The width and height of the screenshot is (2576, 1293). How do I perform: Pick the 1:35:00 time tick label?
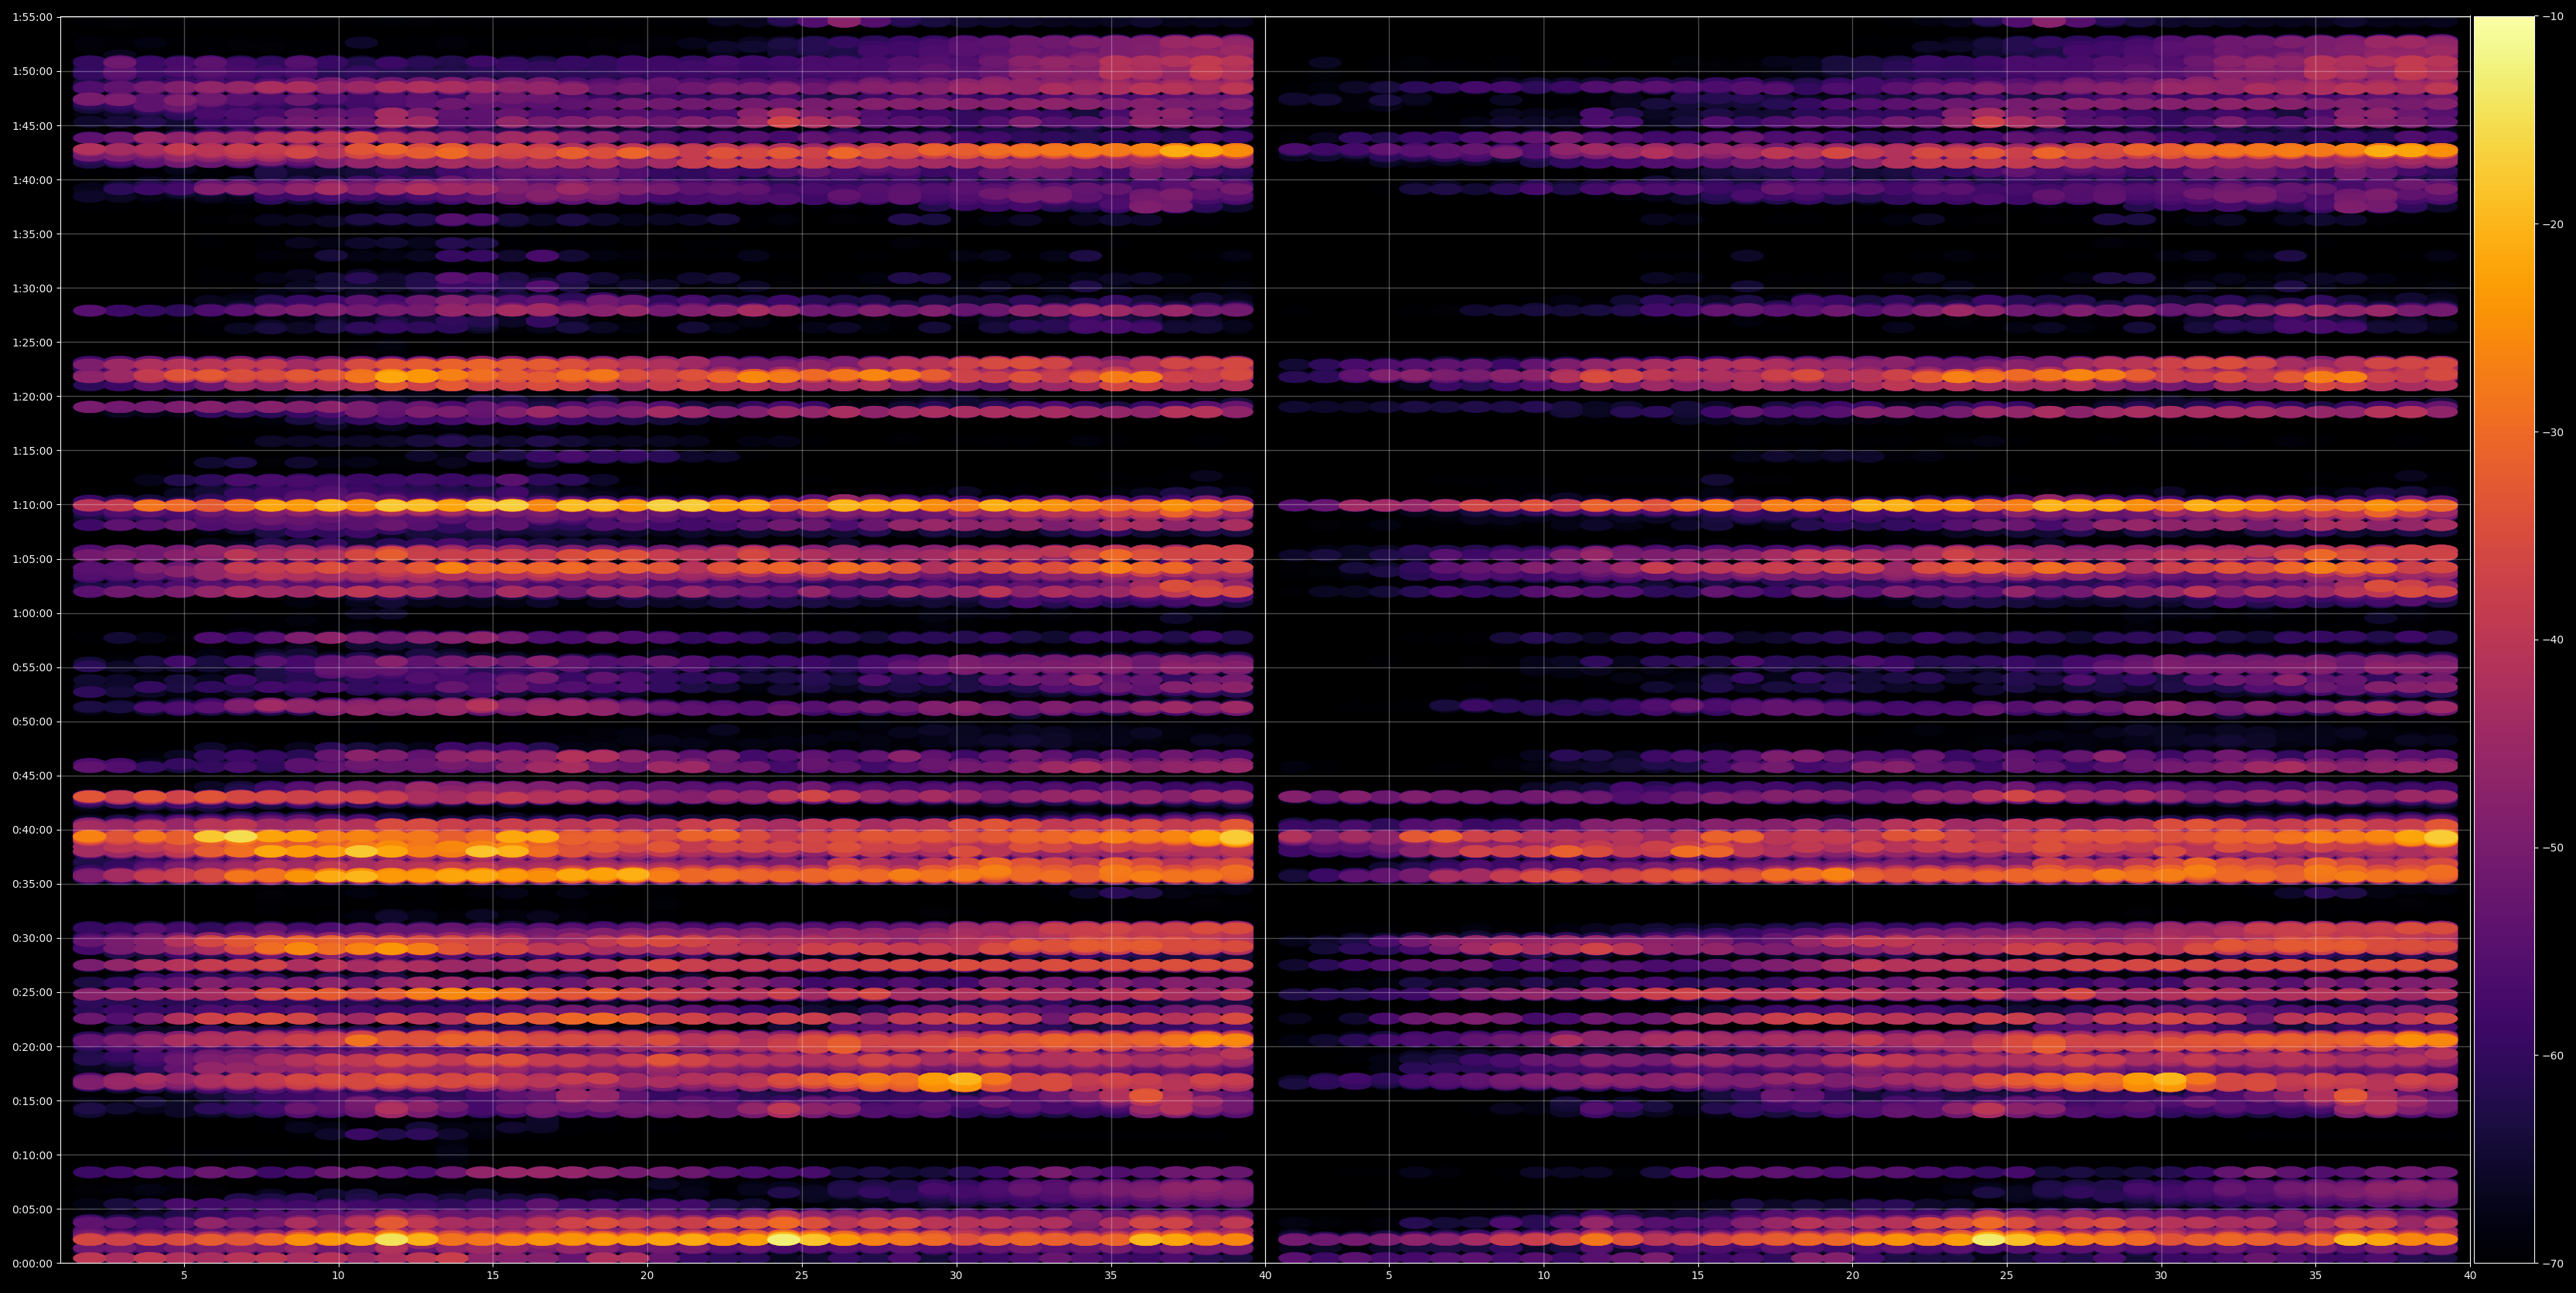tap(32, 234)
